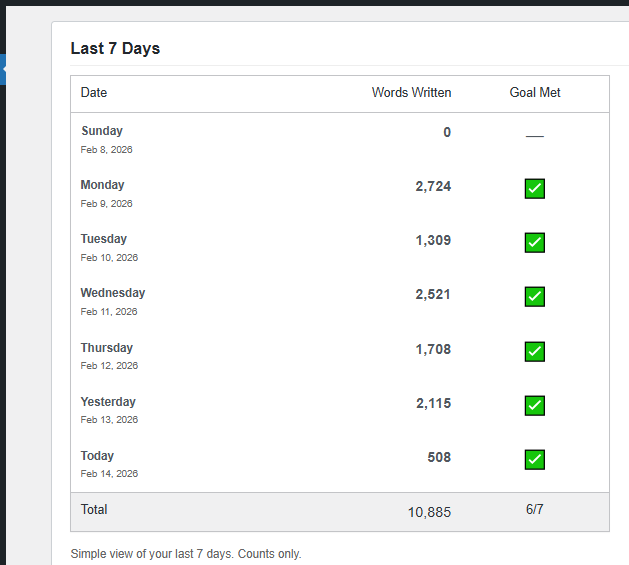Click the Words Written column header

411,93
